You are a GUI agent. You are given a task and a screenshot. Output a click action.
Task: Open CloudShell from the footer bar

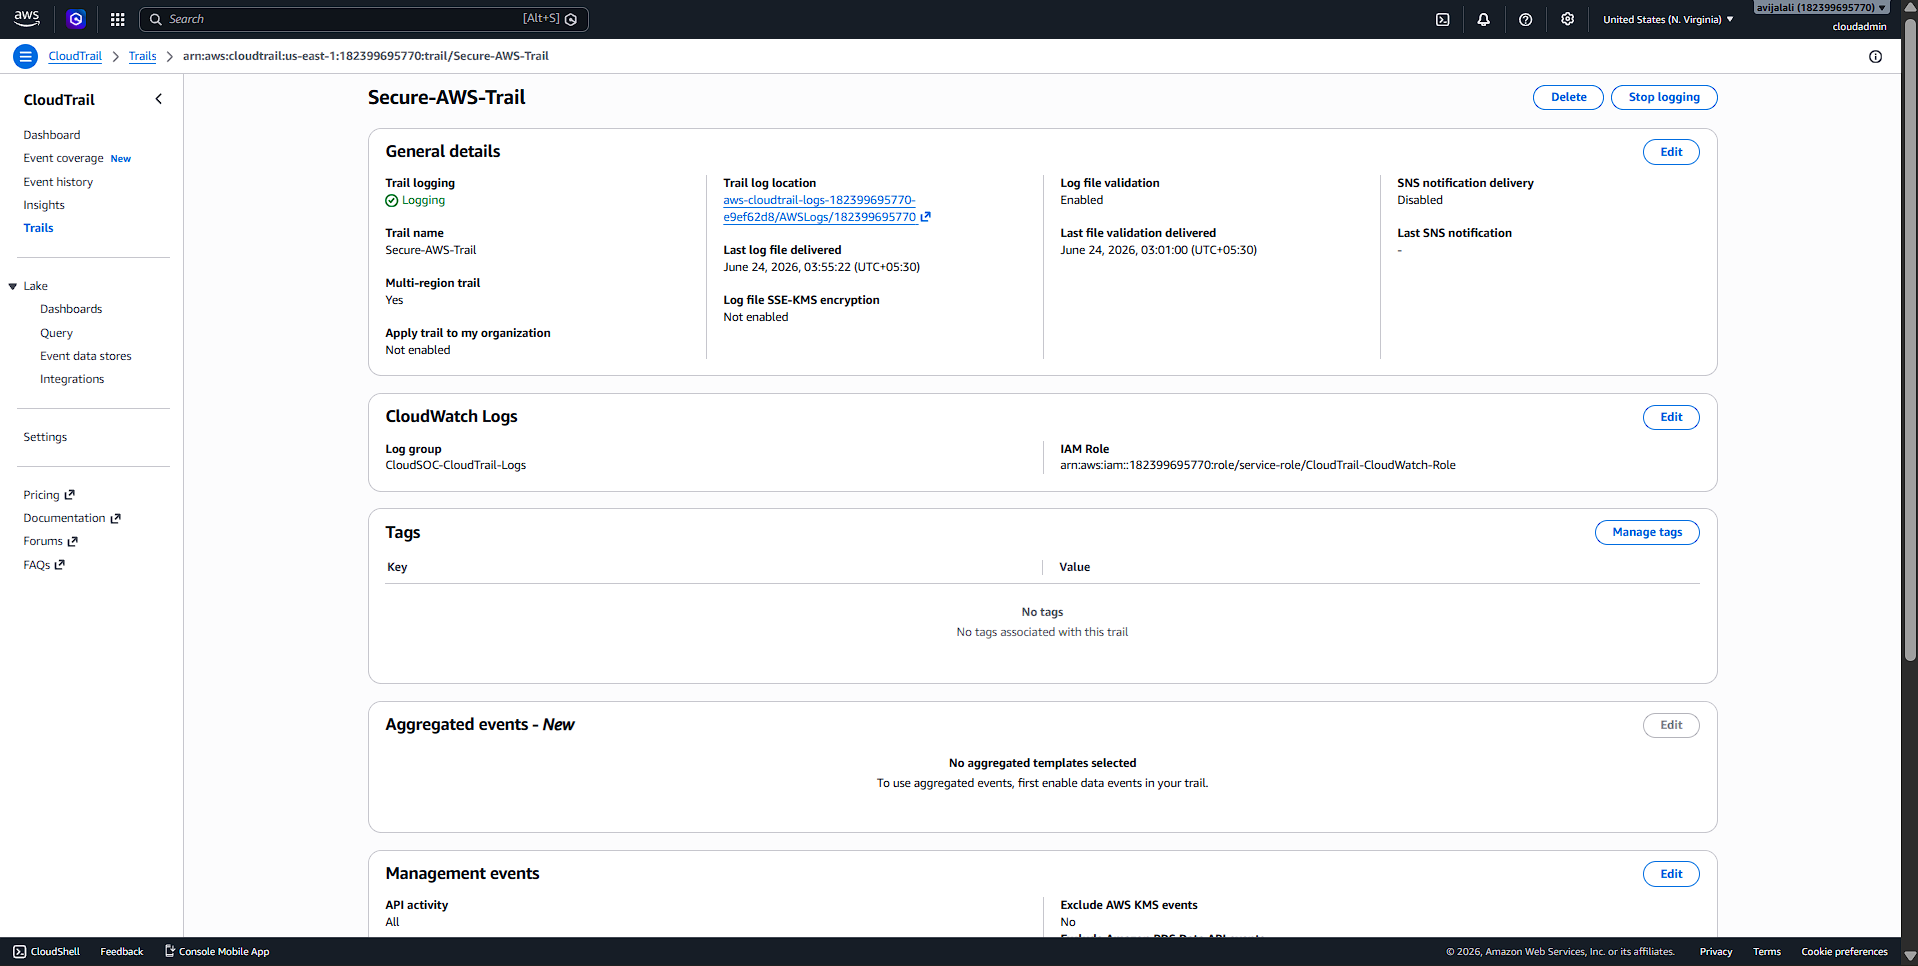[x=47, y=951]
